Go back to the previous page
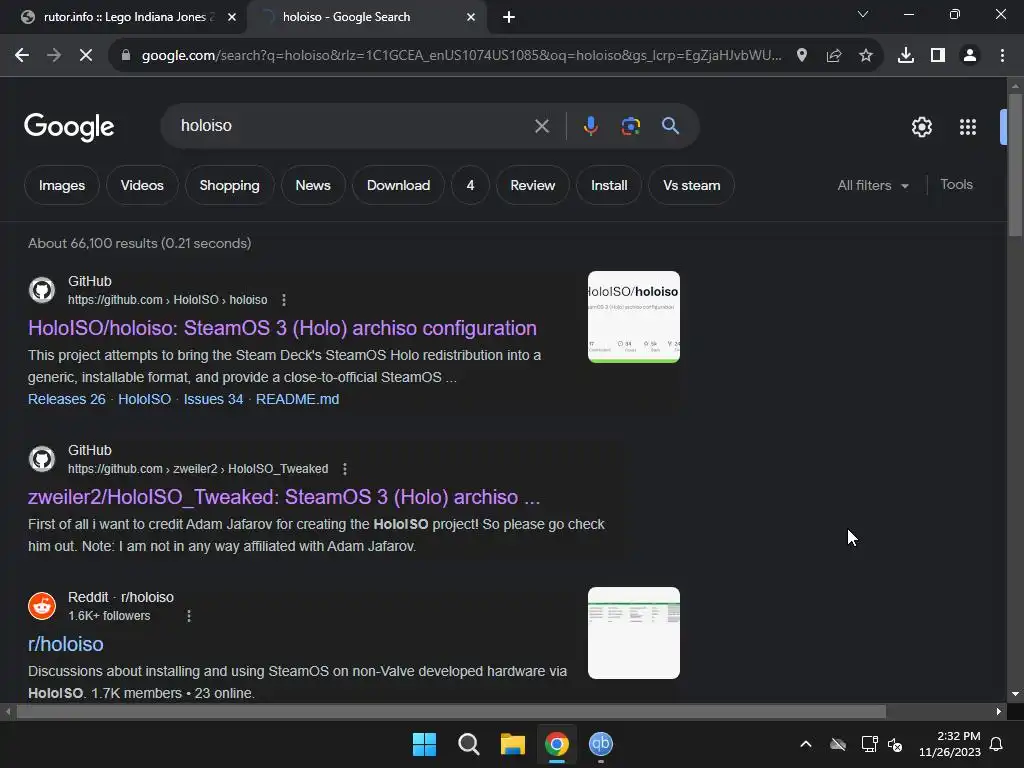Image resolution: width=1024 pixels, height=768 pixels. (22, 56)
